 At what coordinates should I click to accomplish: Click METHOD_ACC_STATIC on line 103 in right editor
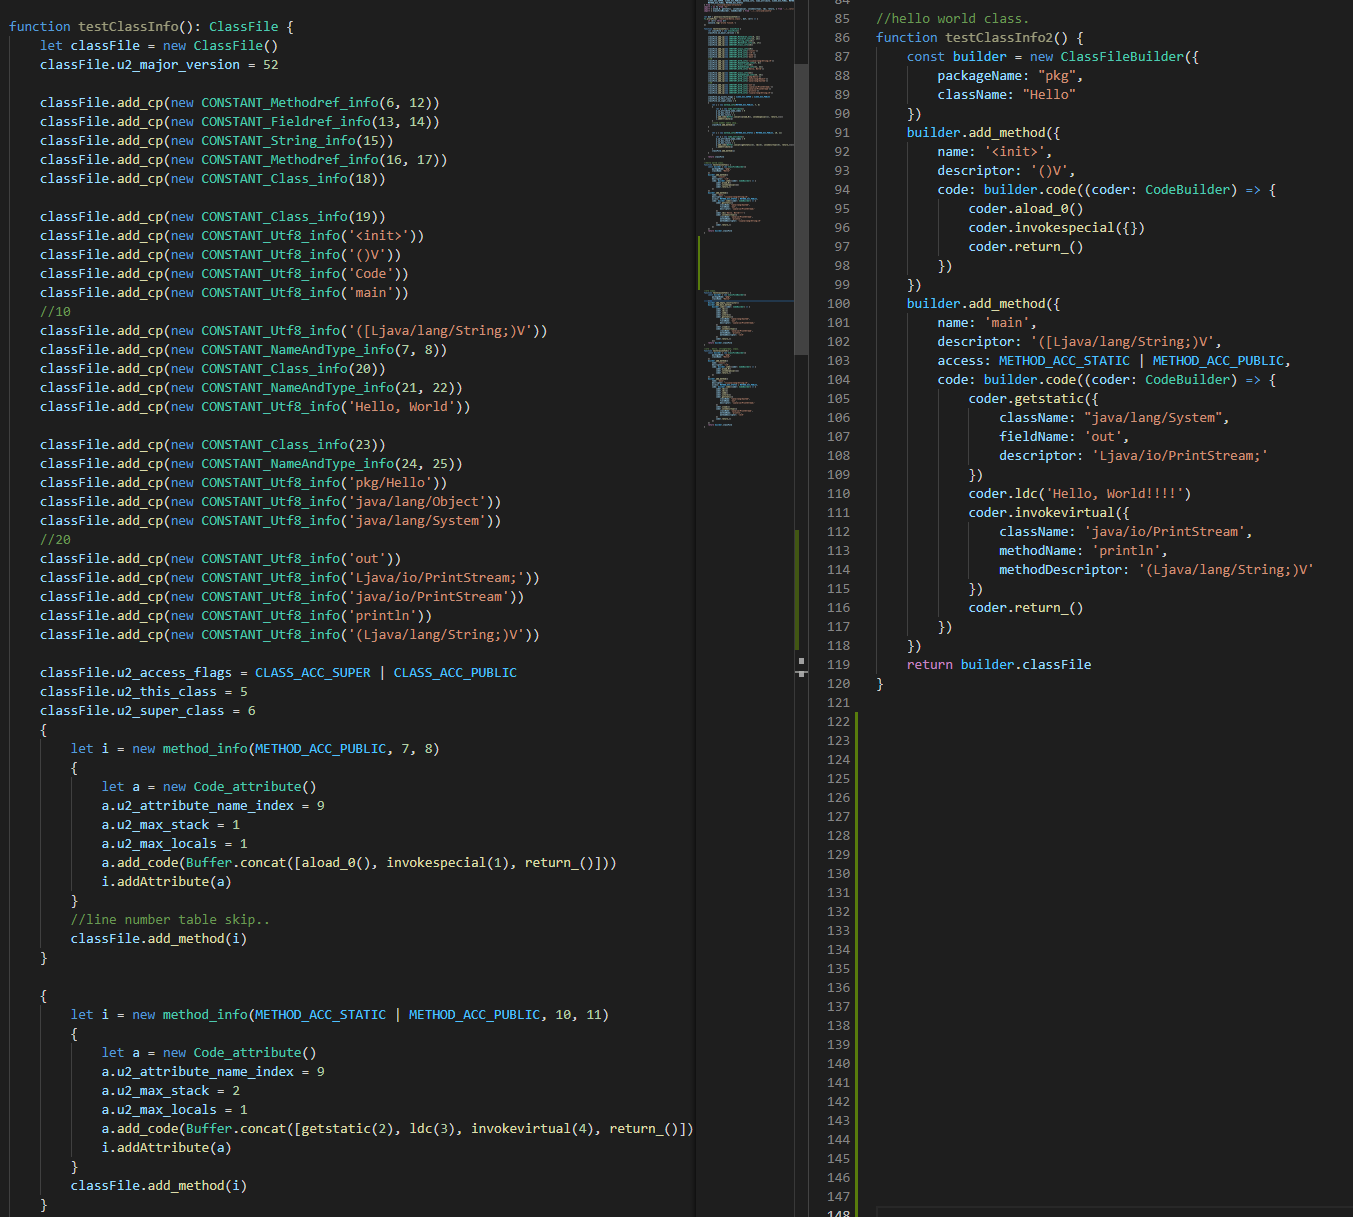click(x=1064, y=361)
